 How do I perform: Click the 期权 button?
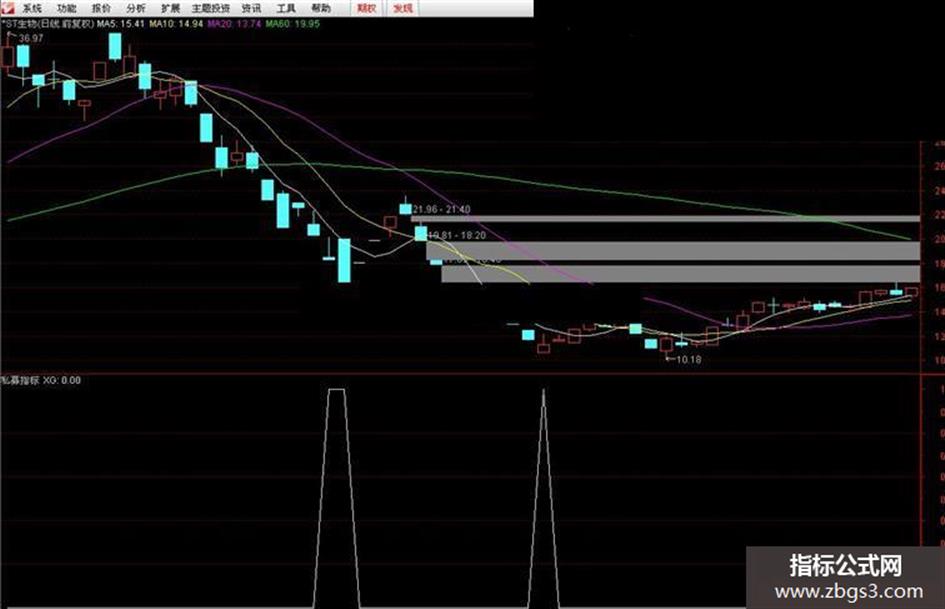click(366, 8)
